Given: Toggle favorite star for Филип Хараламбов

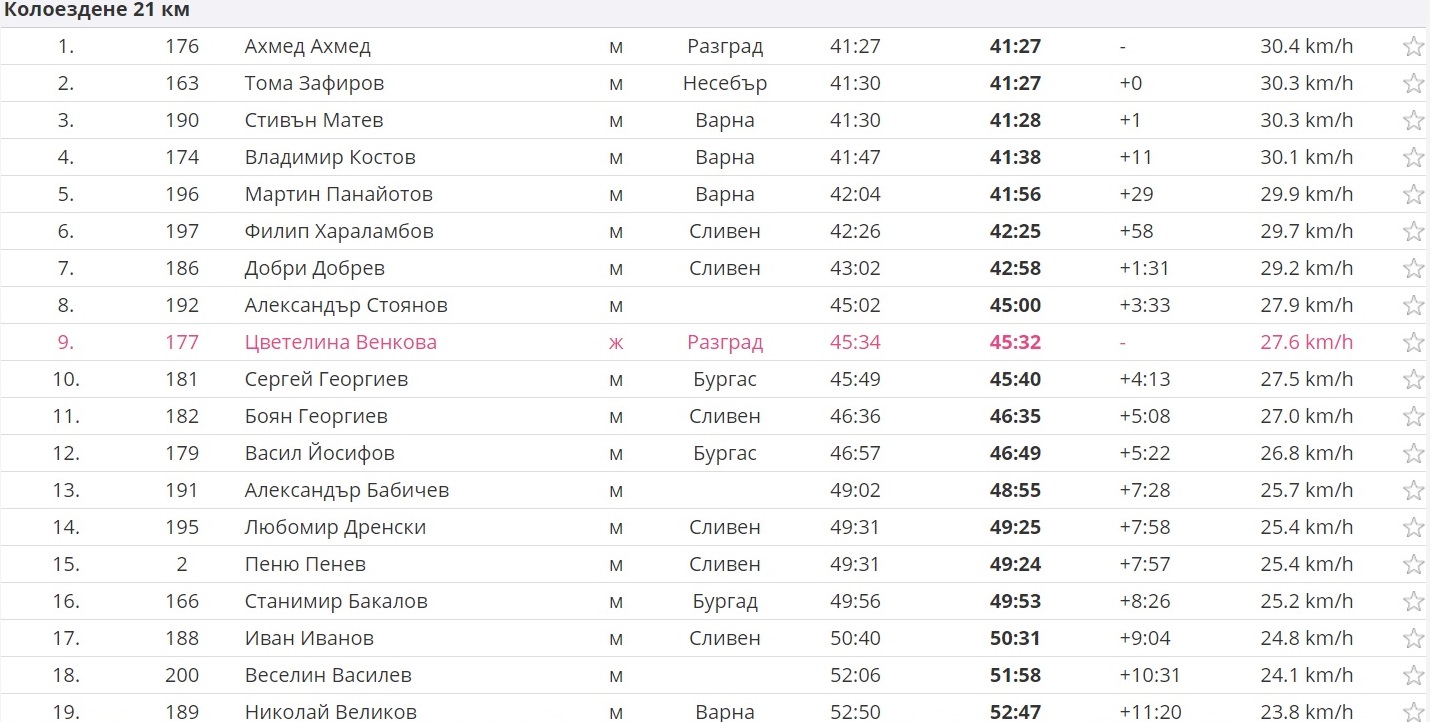Looking at the screenshot, I should point(1412,231).
